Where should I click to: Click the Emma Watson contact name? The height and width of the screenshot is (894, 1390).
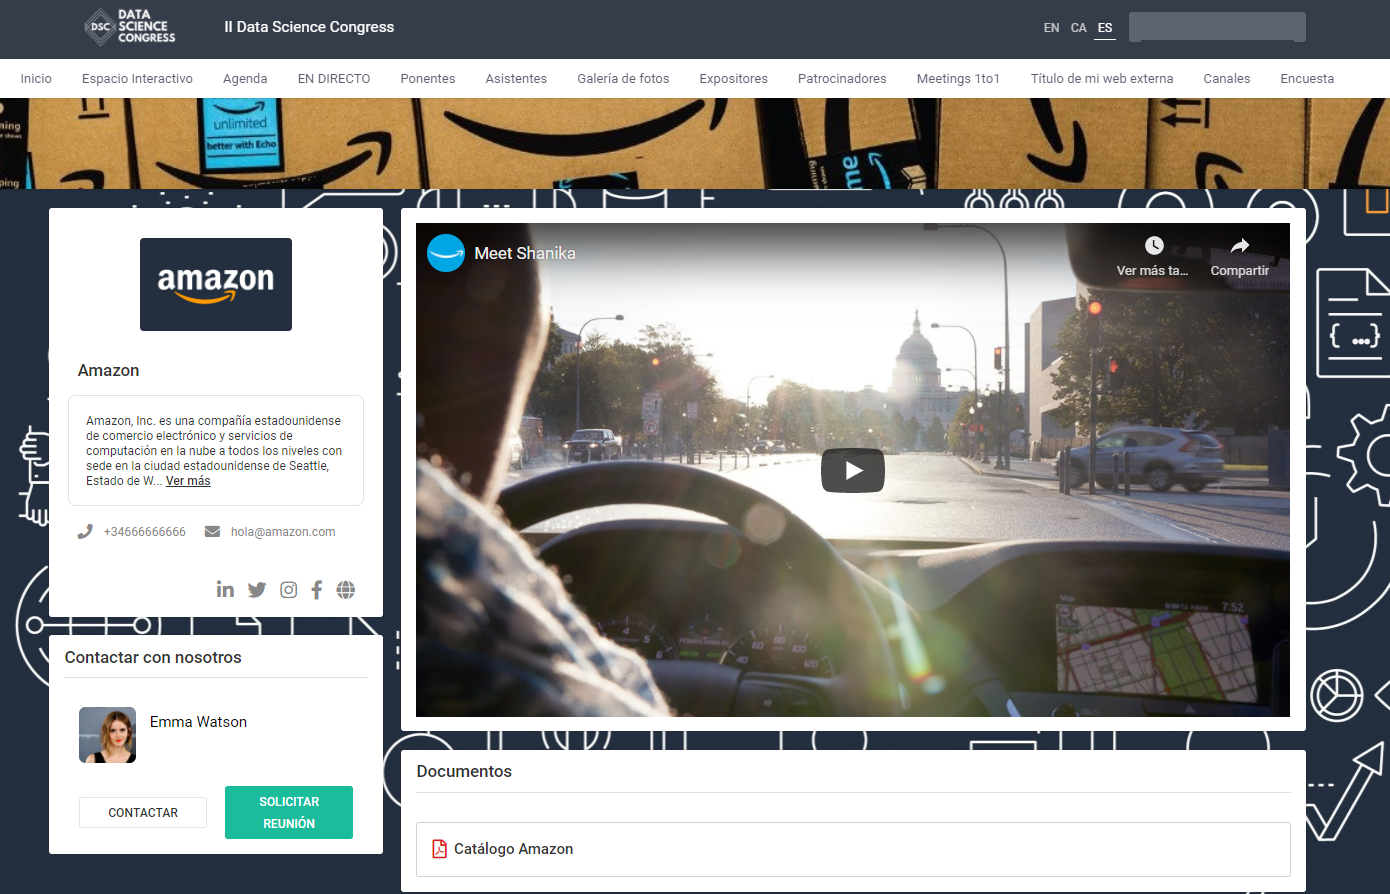198,722
